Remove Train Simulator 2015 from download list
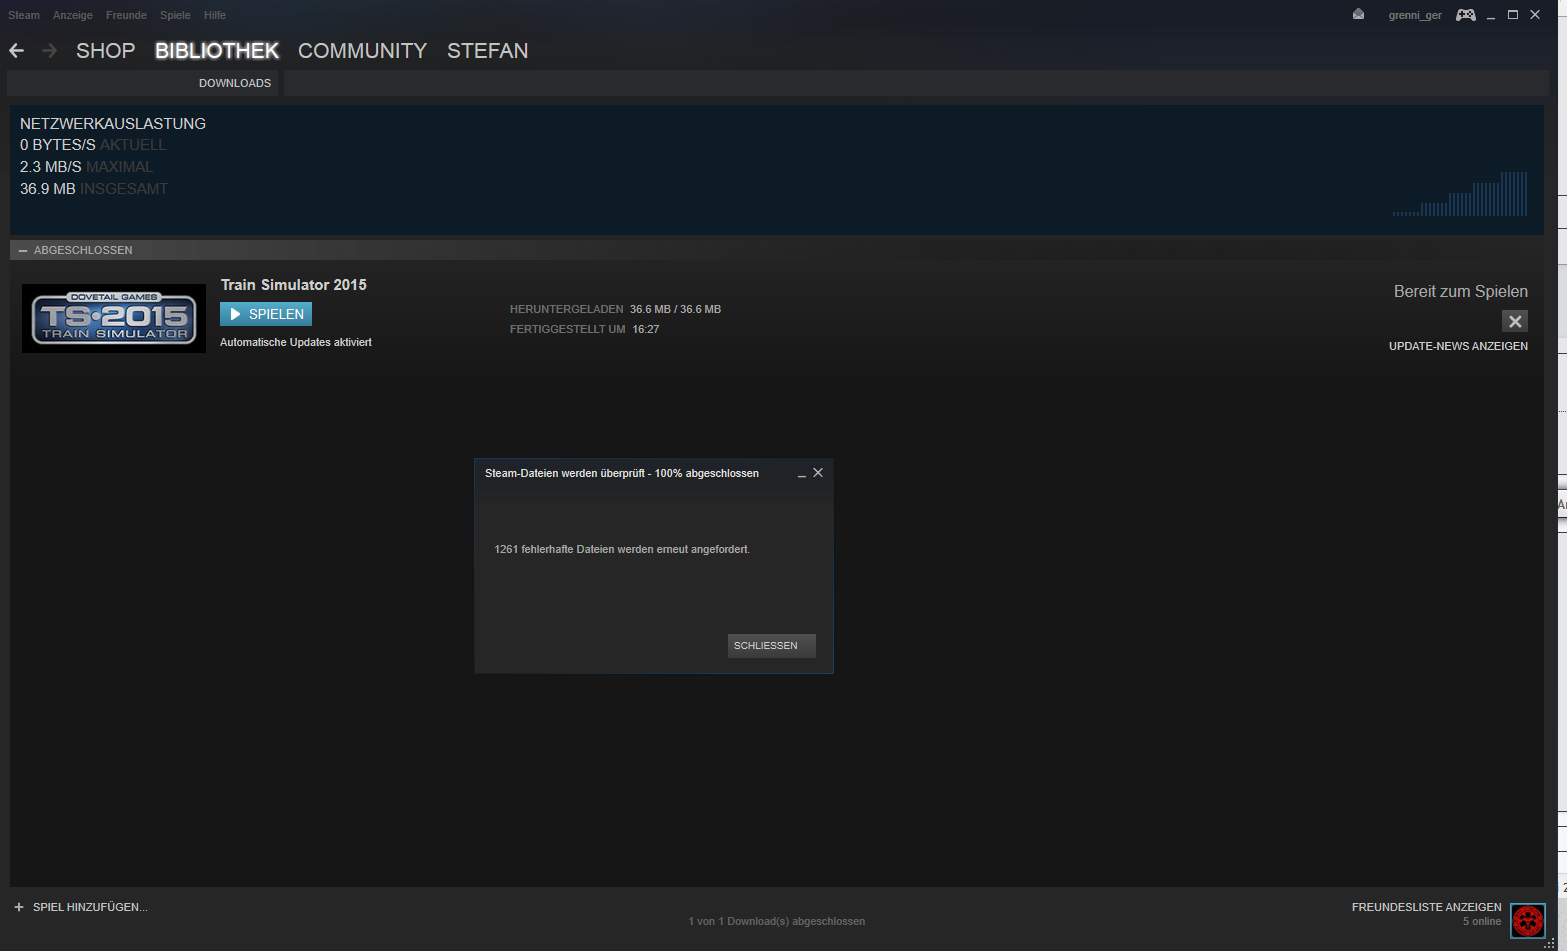This screenshot has height=951, width=1567. 1515,321
